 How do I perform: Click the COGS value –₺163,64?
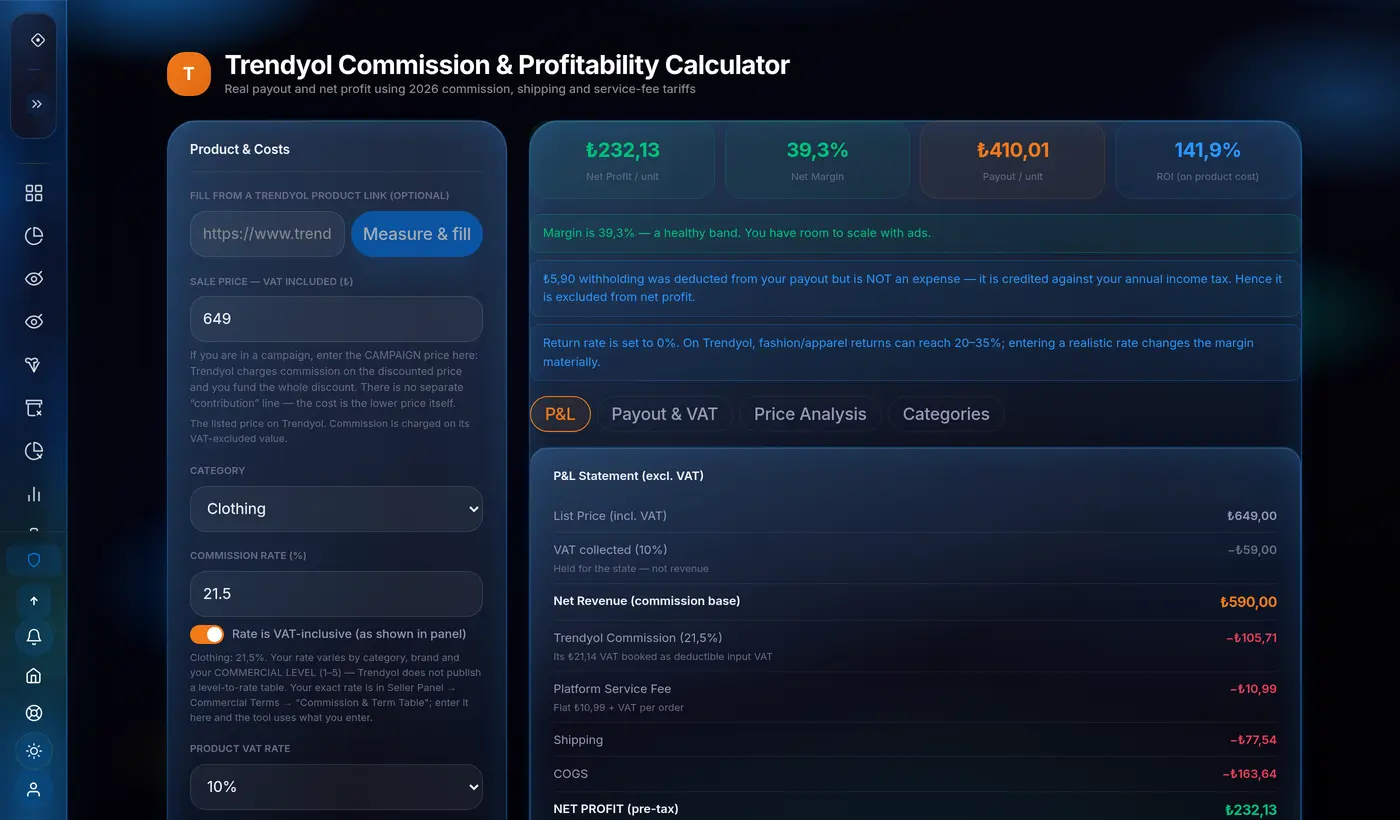click(1249, 774)
